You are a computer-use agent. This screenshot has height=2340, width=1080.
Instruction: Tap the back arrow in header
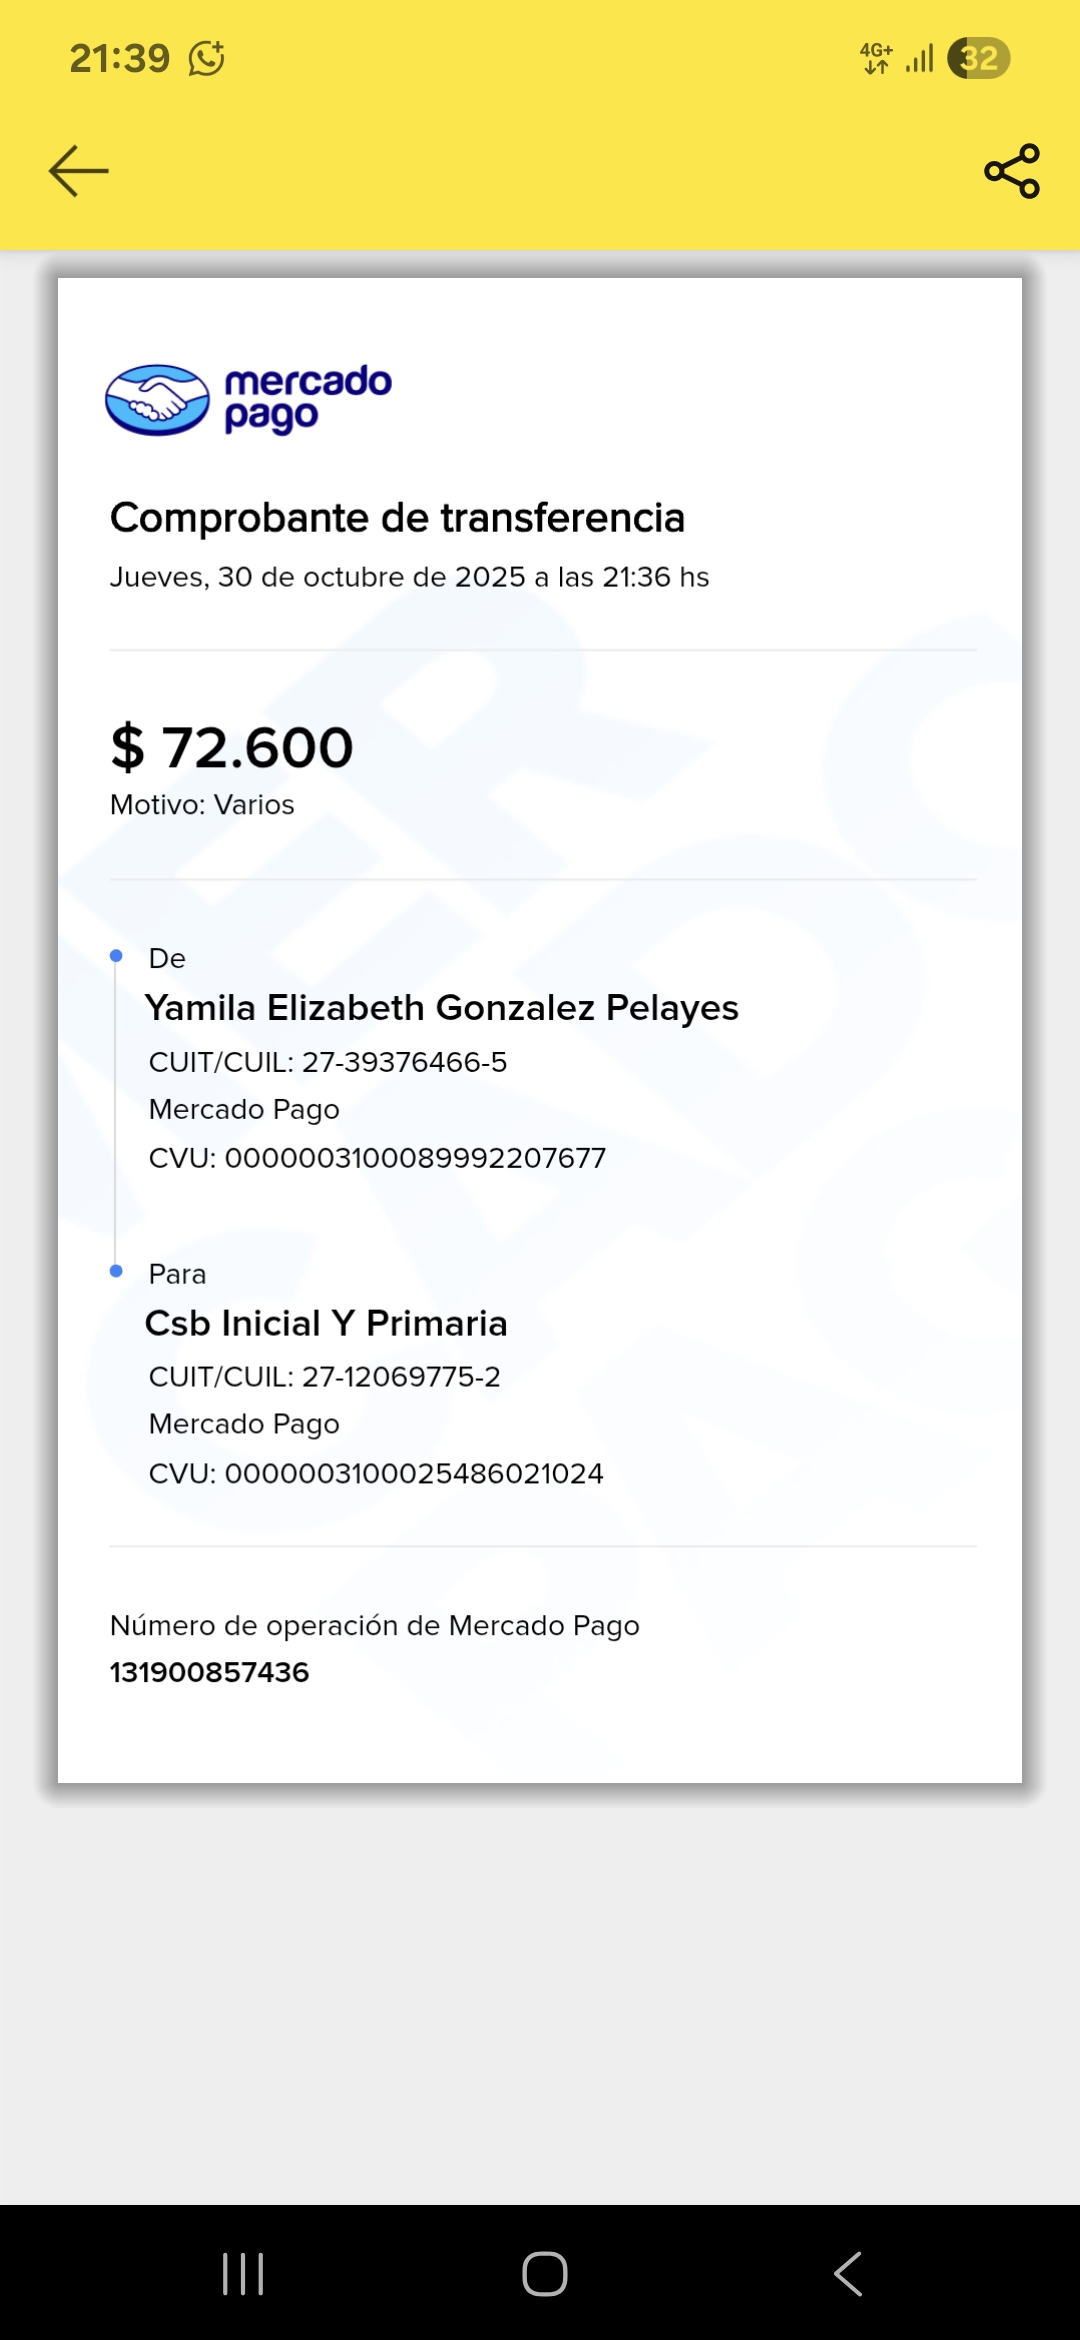79,171
